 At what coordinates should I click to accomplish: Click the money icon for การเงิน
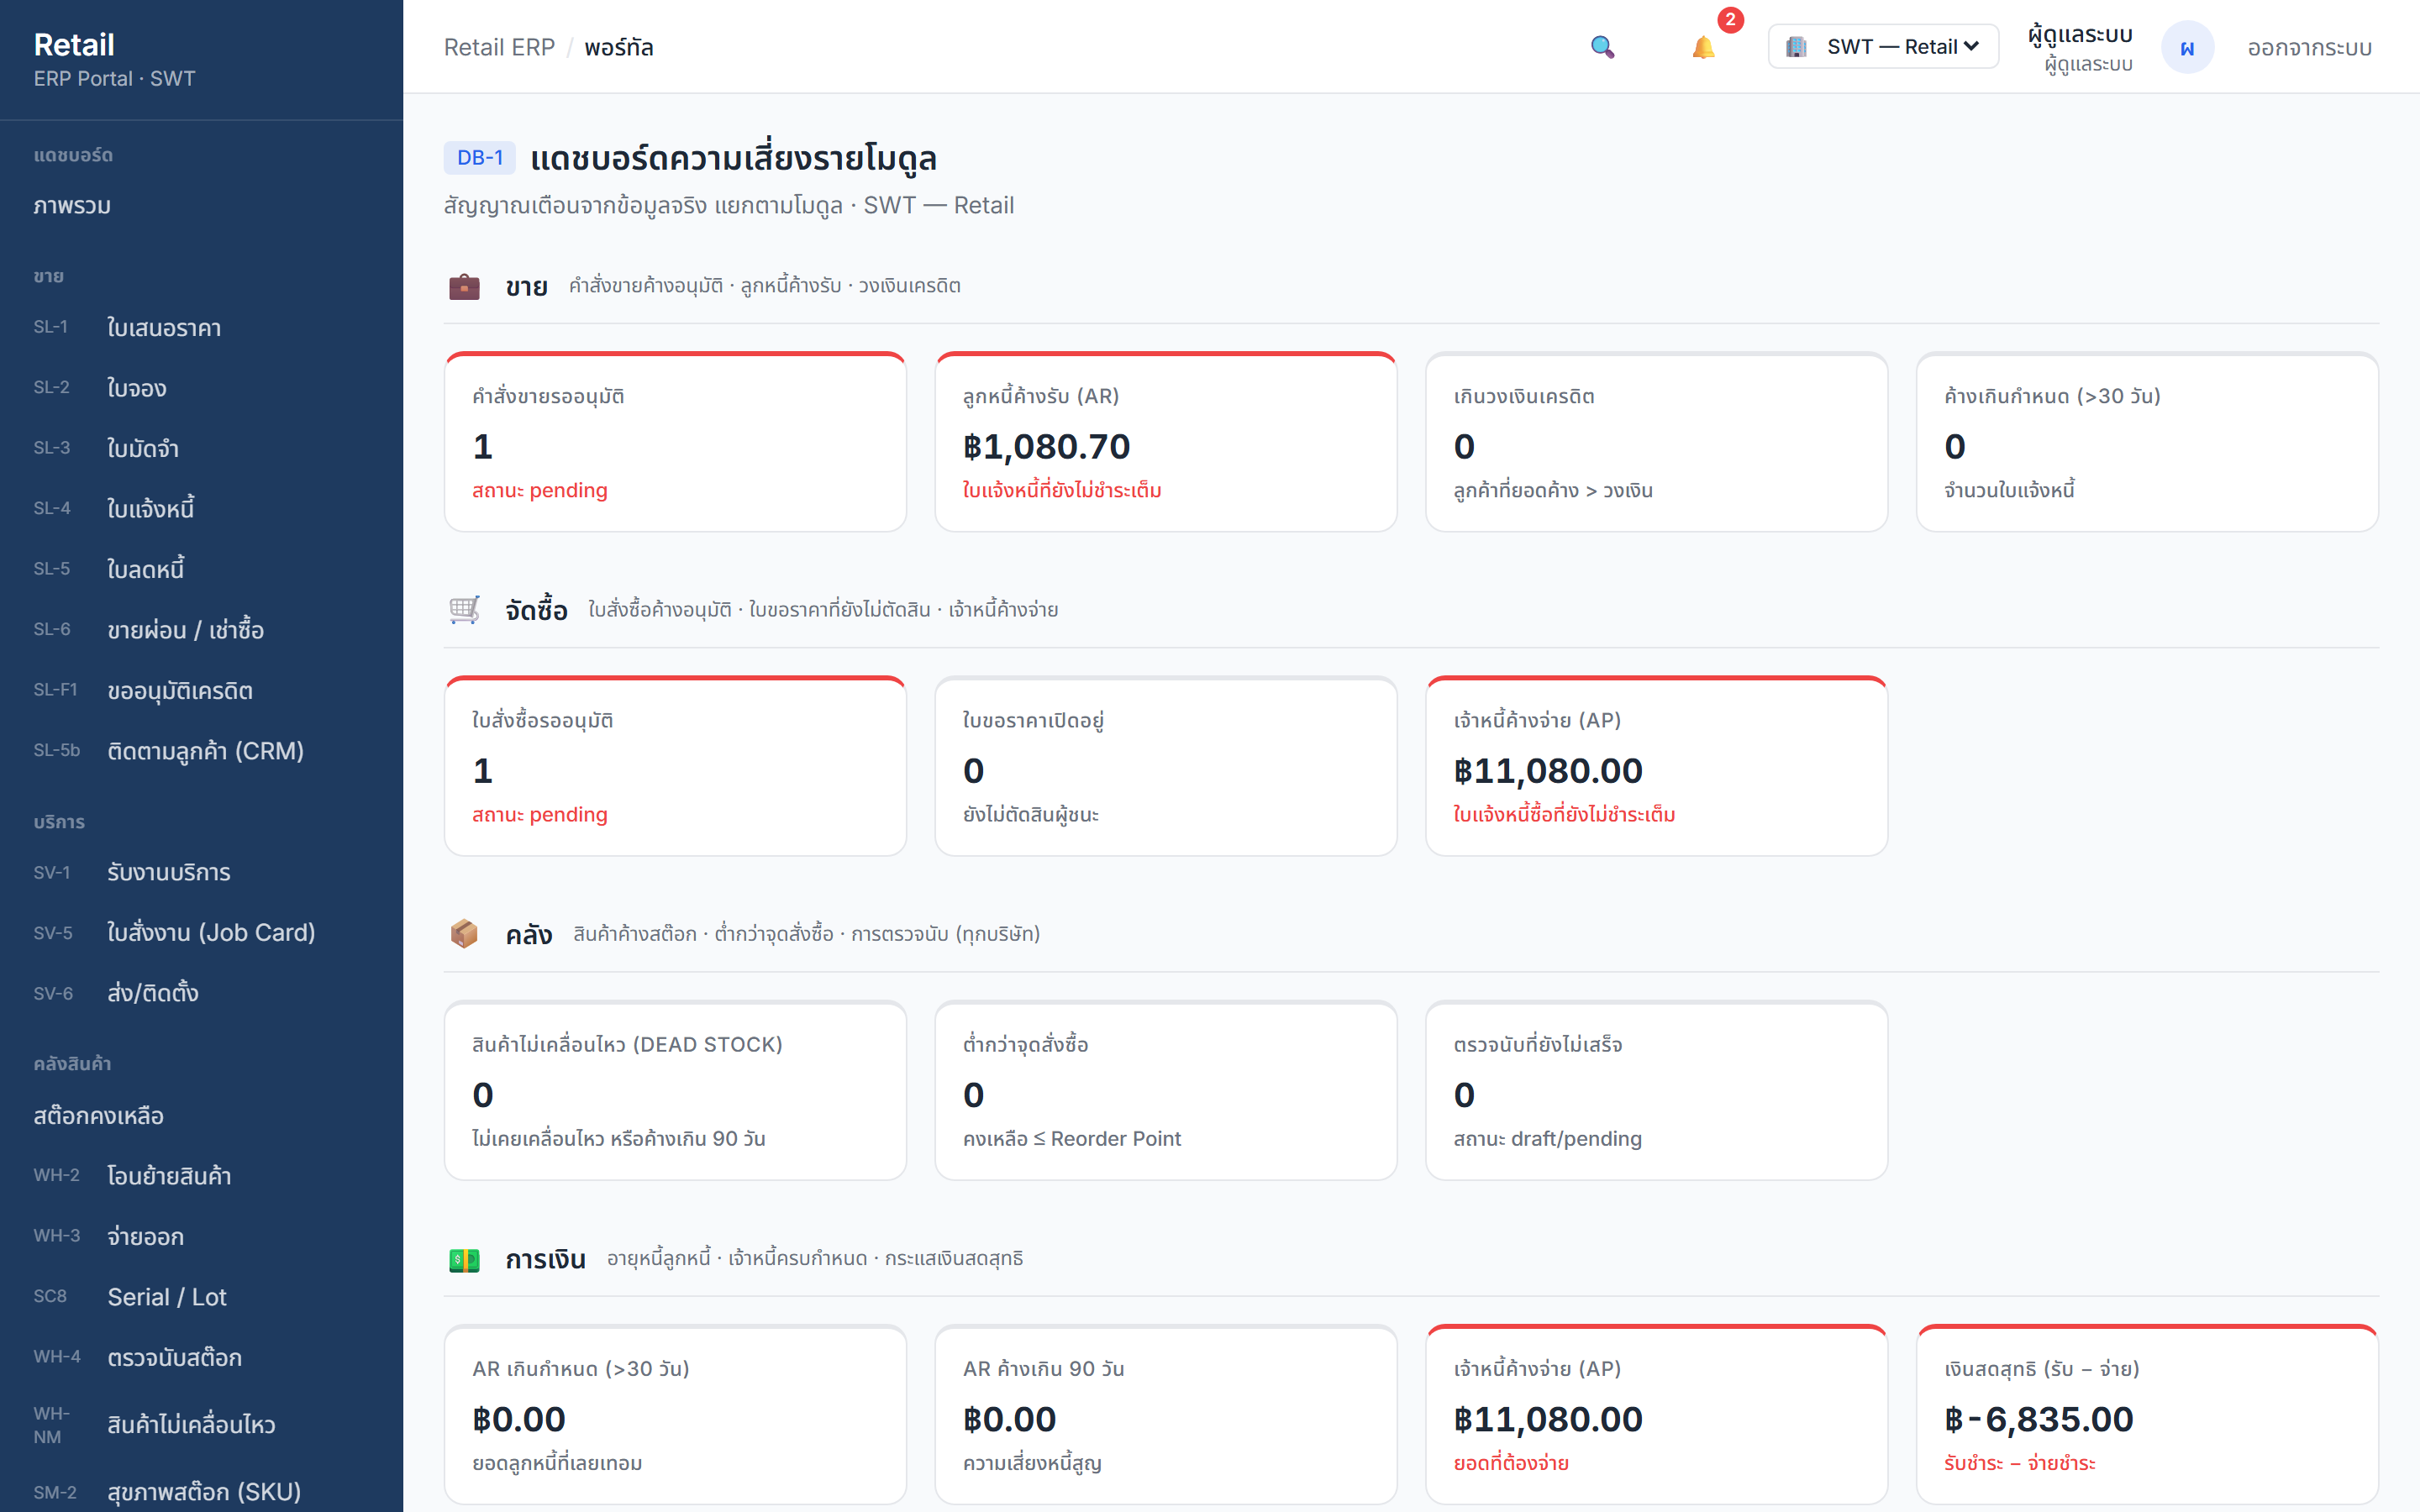pos(464,1259)
